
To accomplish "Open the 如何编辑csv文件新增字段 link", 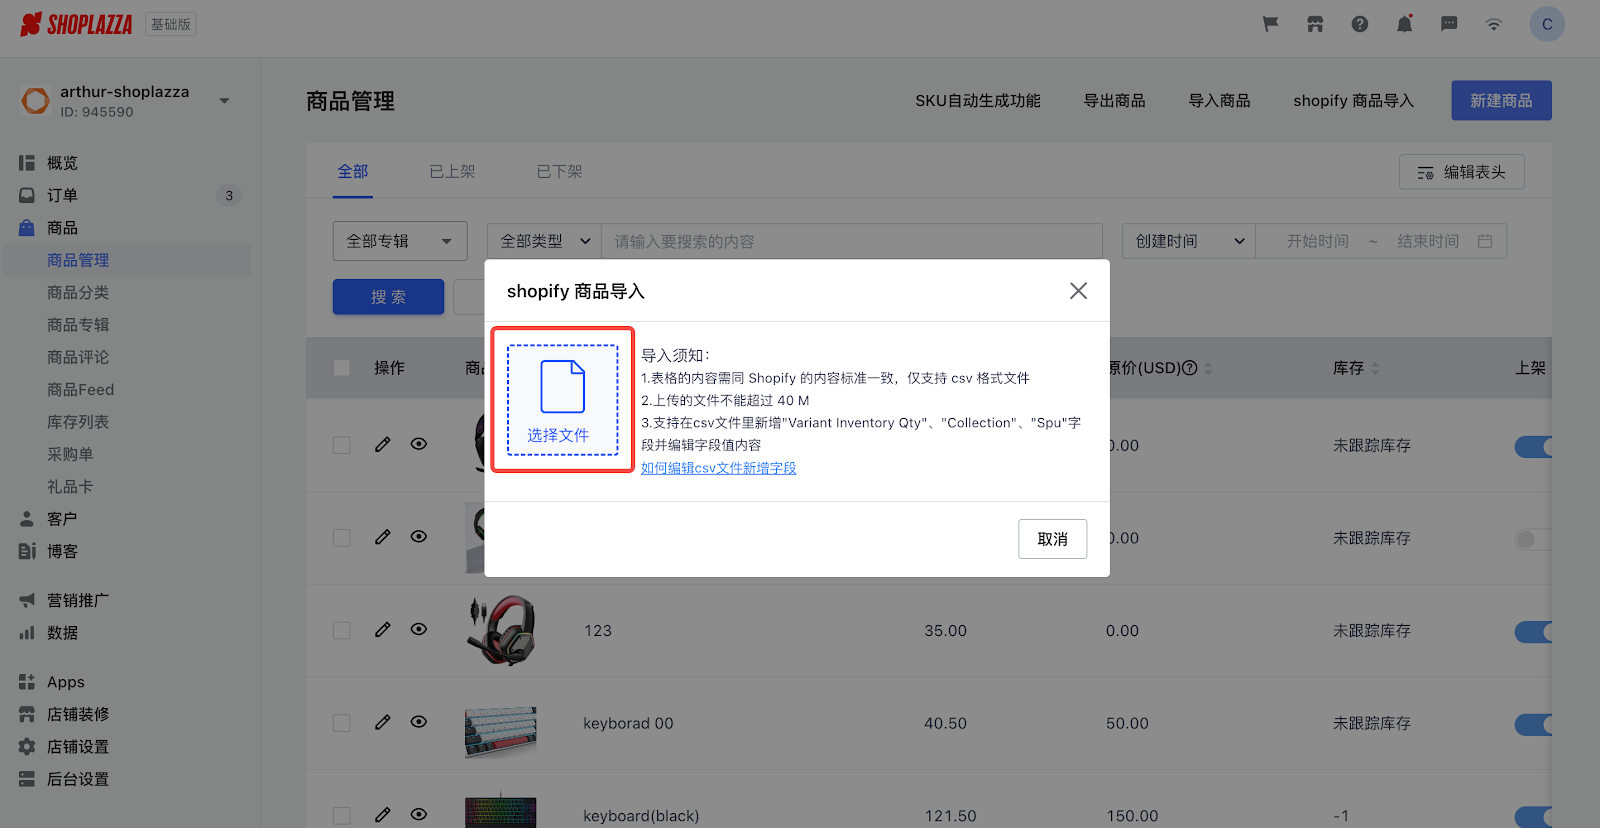I will (718, 468).
